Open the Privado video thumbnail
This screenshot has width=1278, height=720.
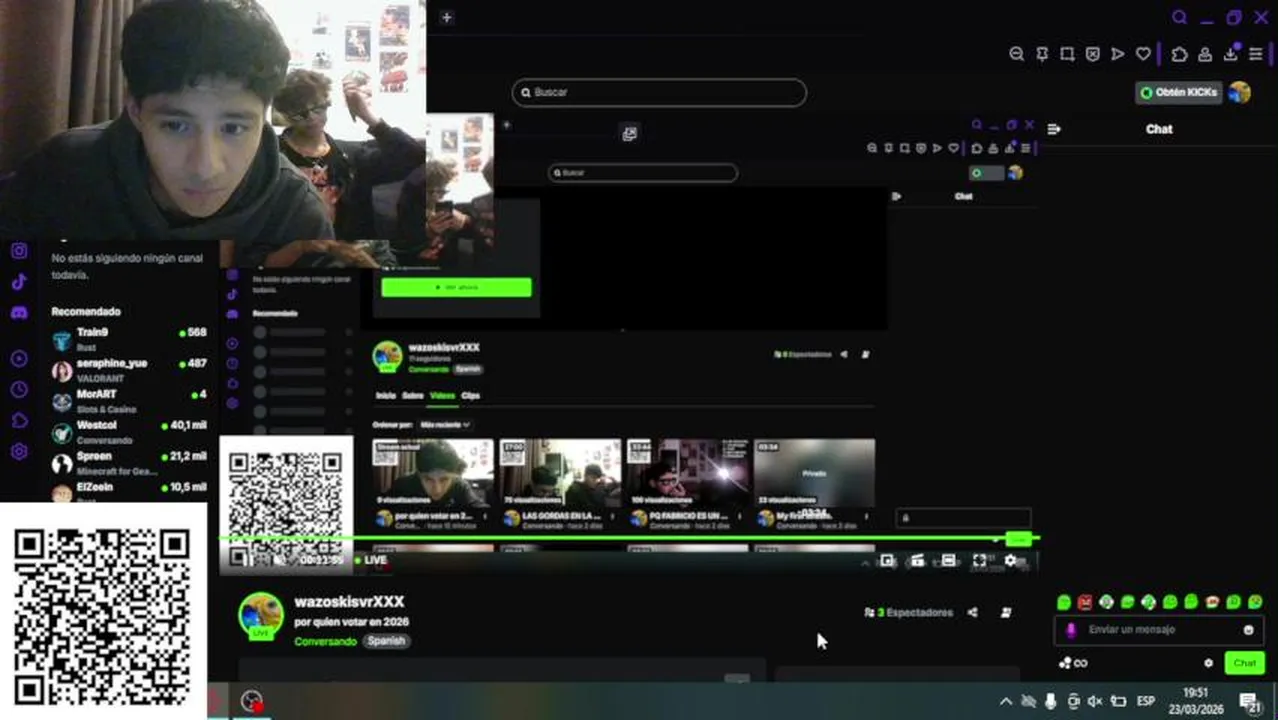814,473
